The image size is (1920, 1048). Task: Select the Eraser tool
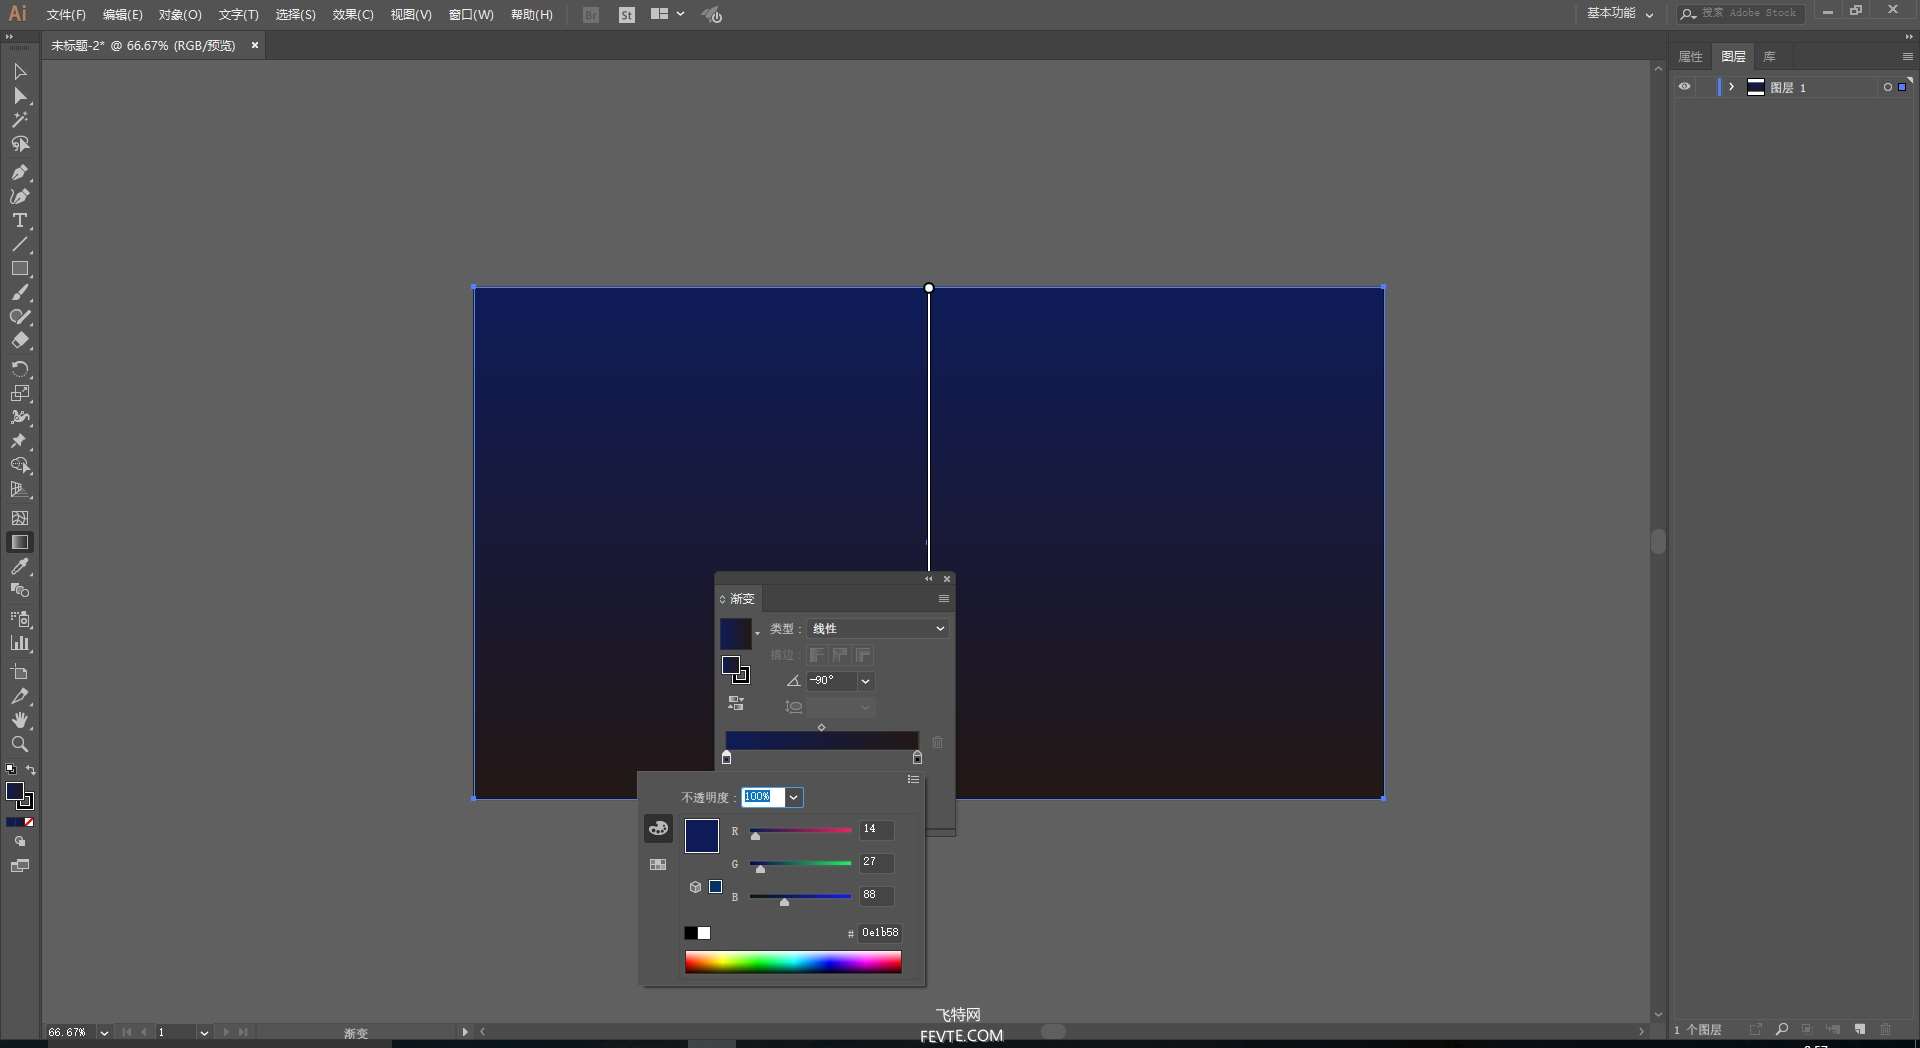tap(19, 341)
